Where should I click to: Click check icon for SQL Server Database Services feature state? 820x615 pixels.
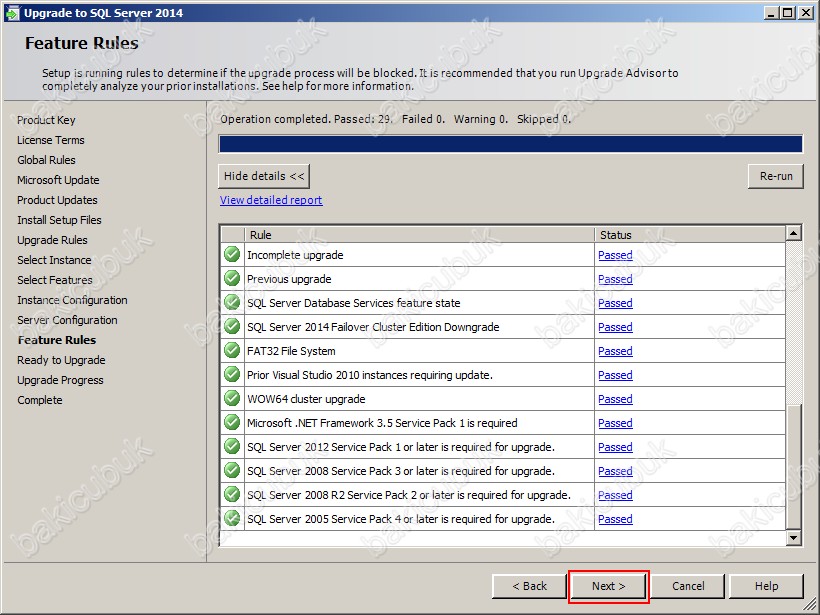[232, 303]
